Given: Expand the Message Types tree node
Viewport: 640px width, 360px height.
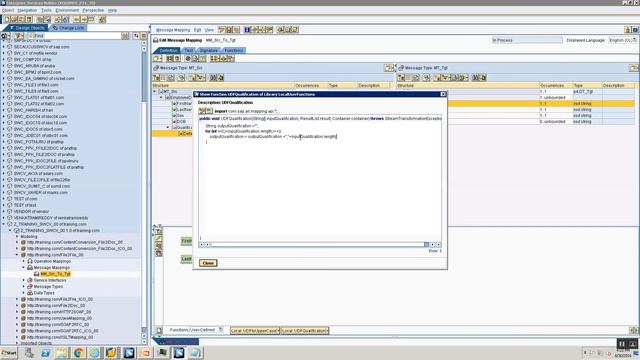Looking at the screenshot, I should pyautogui.click(x=24, y=287).
